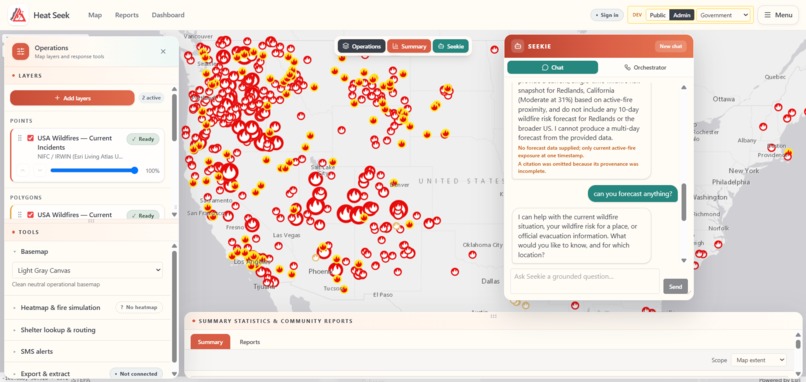The height and width of the screenshot is (382, 806).
Task: Toggle the Summary map overlay button
Action: (409, 46)
